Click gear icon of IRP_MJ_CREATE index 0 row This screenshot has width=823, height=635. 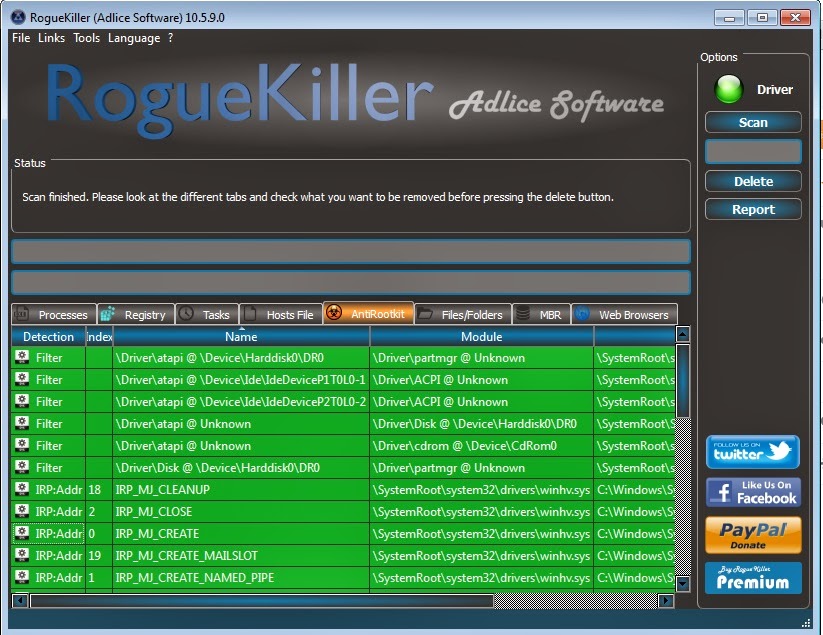coord(22,533)
